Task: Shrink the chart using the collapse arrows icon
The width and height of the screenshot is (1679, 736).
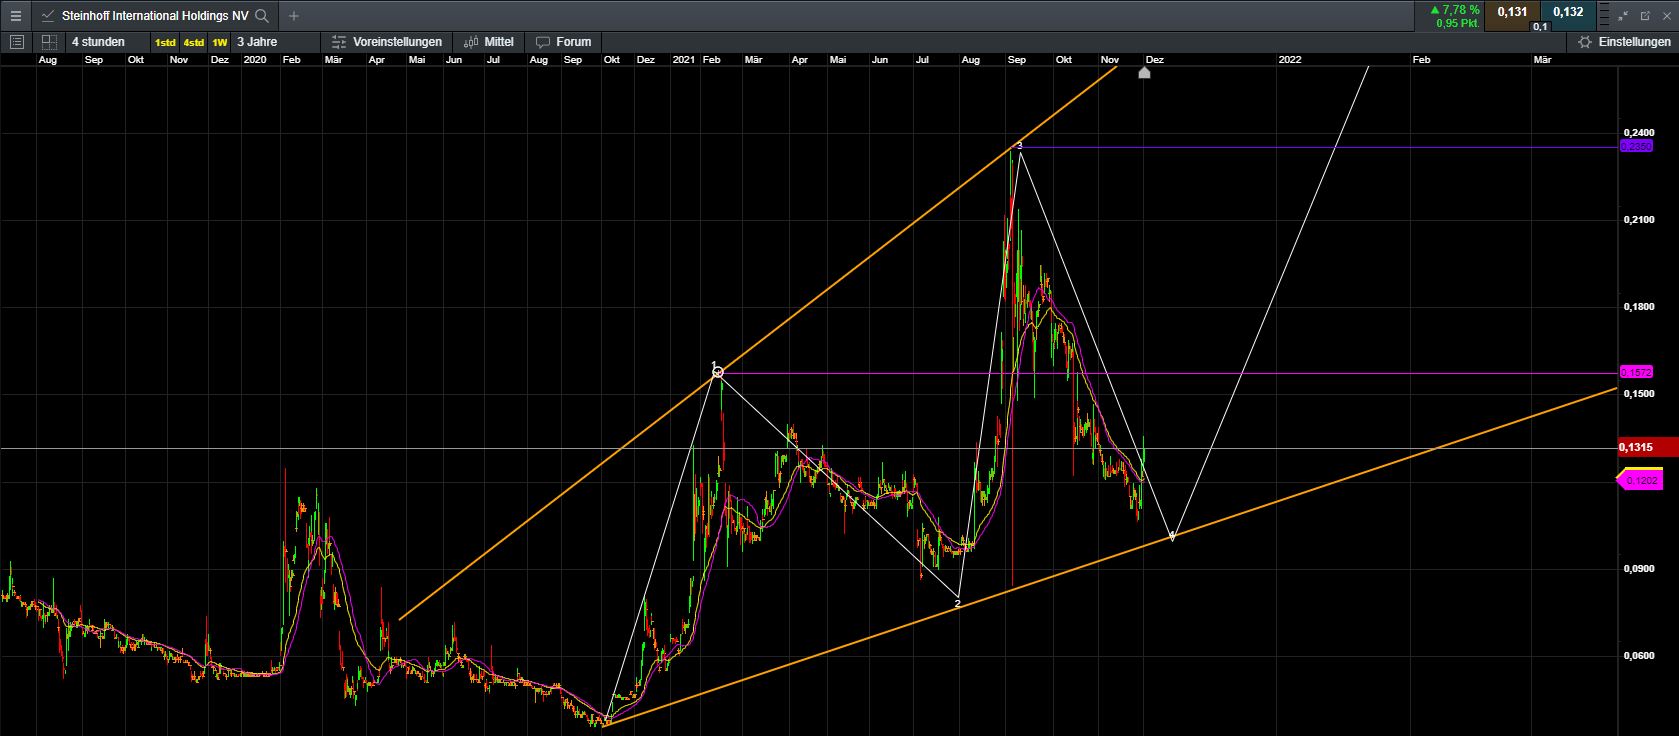Action: click(x=1625, y=16)
